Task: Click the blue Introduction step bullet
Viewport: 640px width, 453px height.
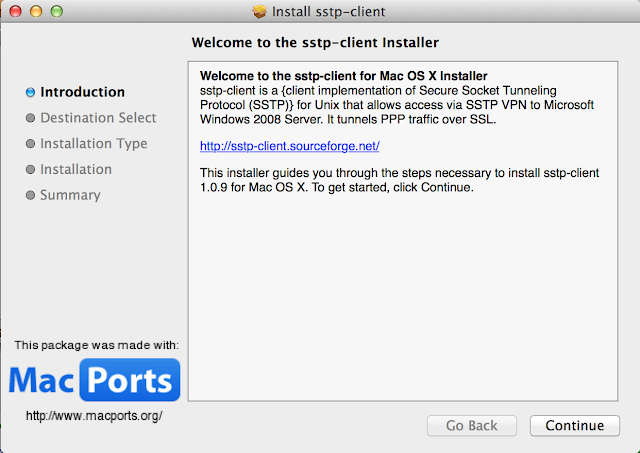Action: click(31, 92)
